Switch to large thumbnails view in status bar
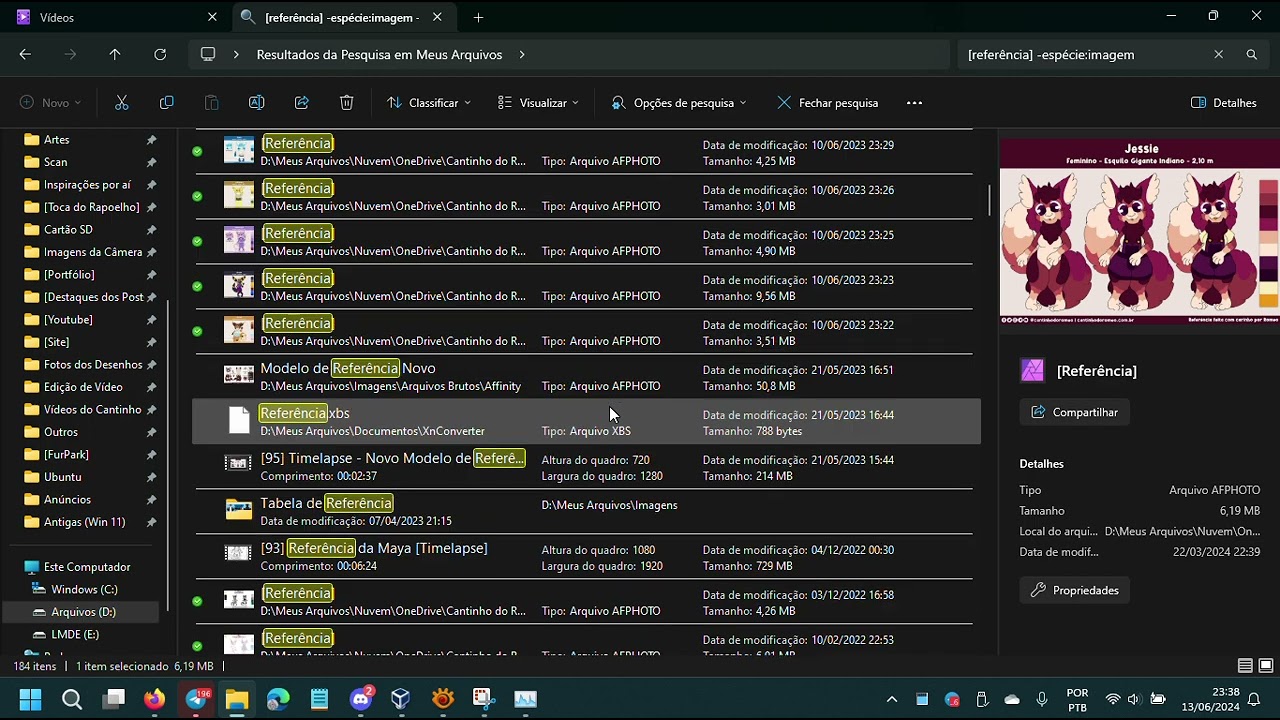The height and width of the screenshot is (720, 1280). click(1266, 666)
